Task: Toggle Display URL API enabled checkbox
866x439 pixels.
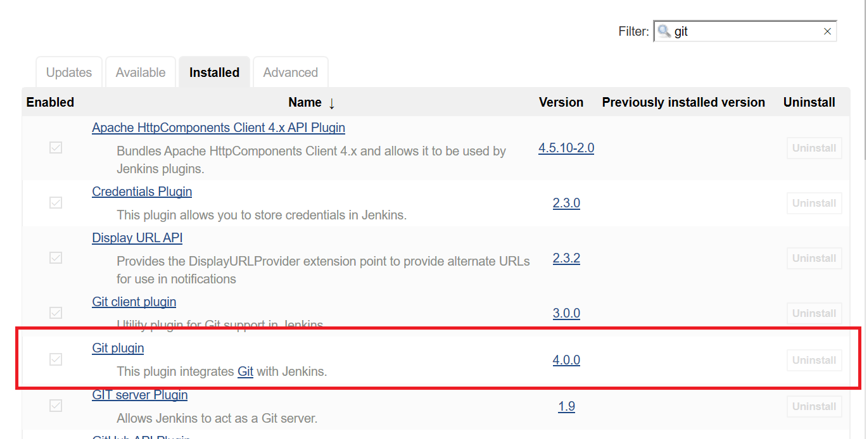Action: (x=56, y=257)
